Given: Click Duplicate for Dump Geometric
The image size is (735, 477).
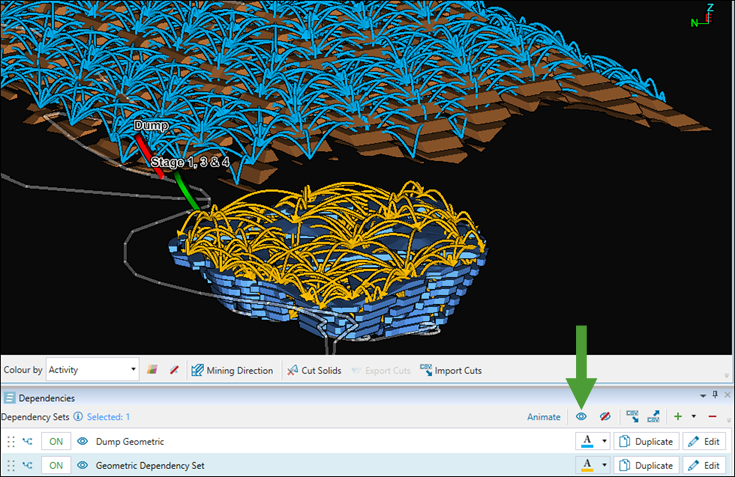Looking at the screenshot, I should coord(645,441).
